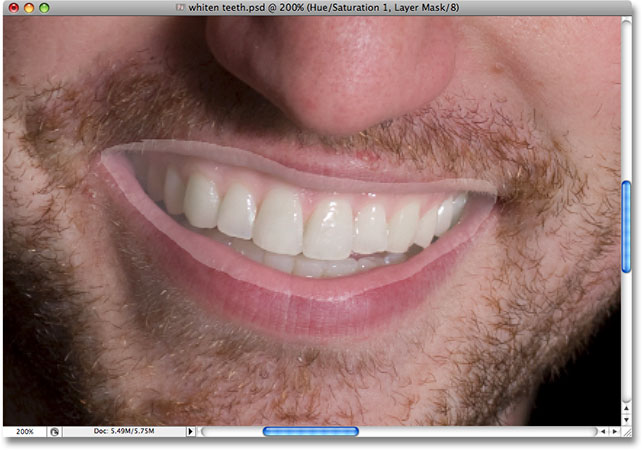Minimize the document window with yellow button

29,8
